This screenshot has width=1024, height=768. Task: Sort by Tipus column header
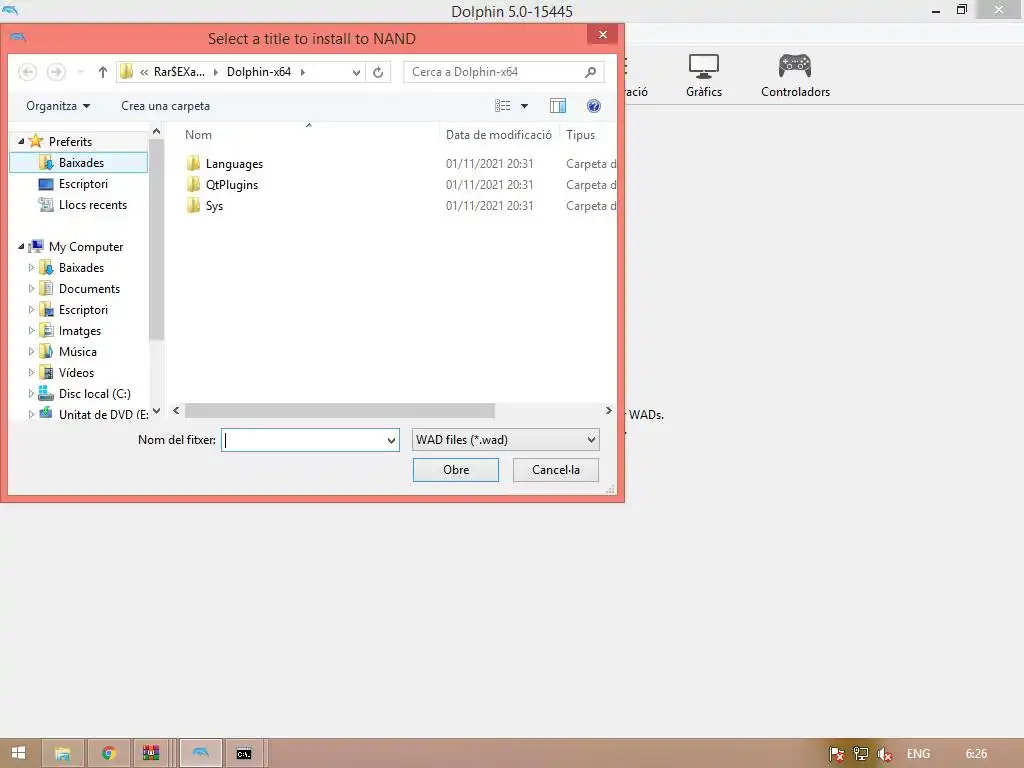coord(581,135)
